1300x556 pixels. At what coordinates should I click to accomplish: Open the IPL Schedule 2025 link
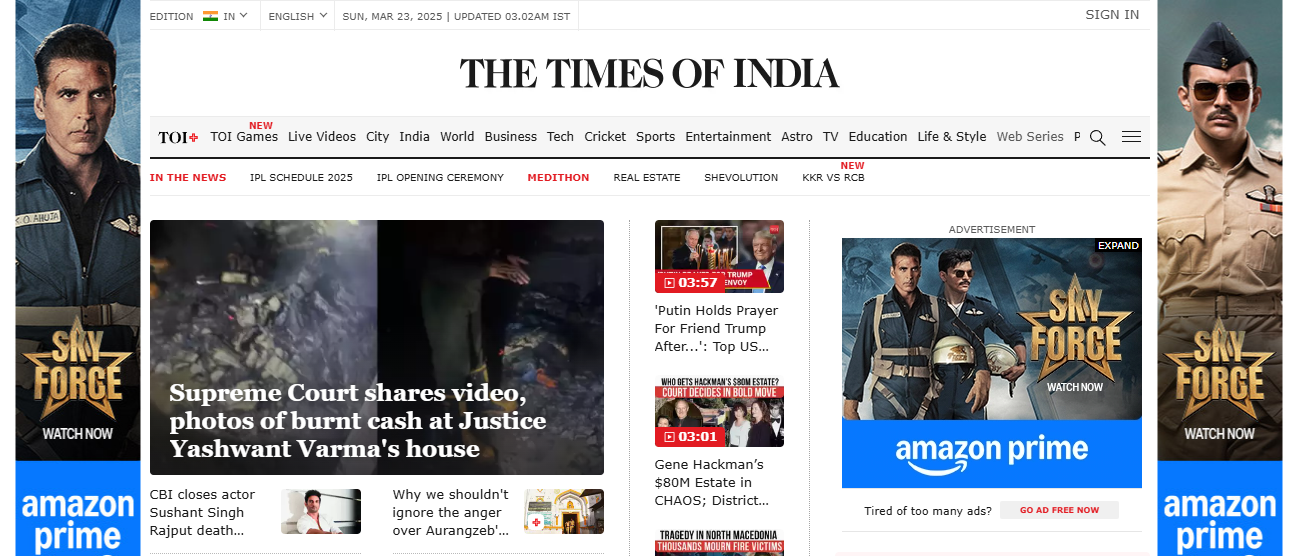(301, 178)
